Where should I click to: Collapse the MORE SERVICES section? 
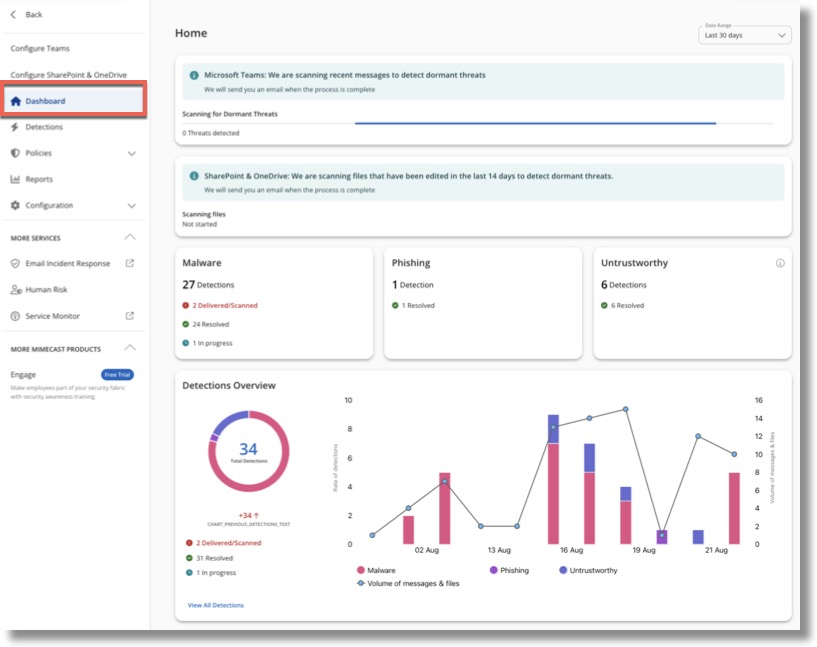[x=130, y=237]
